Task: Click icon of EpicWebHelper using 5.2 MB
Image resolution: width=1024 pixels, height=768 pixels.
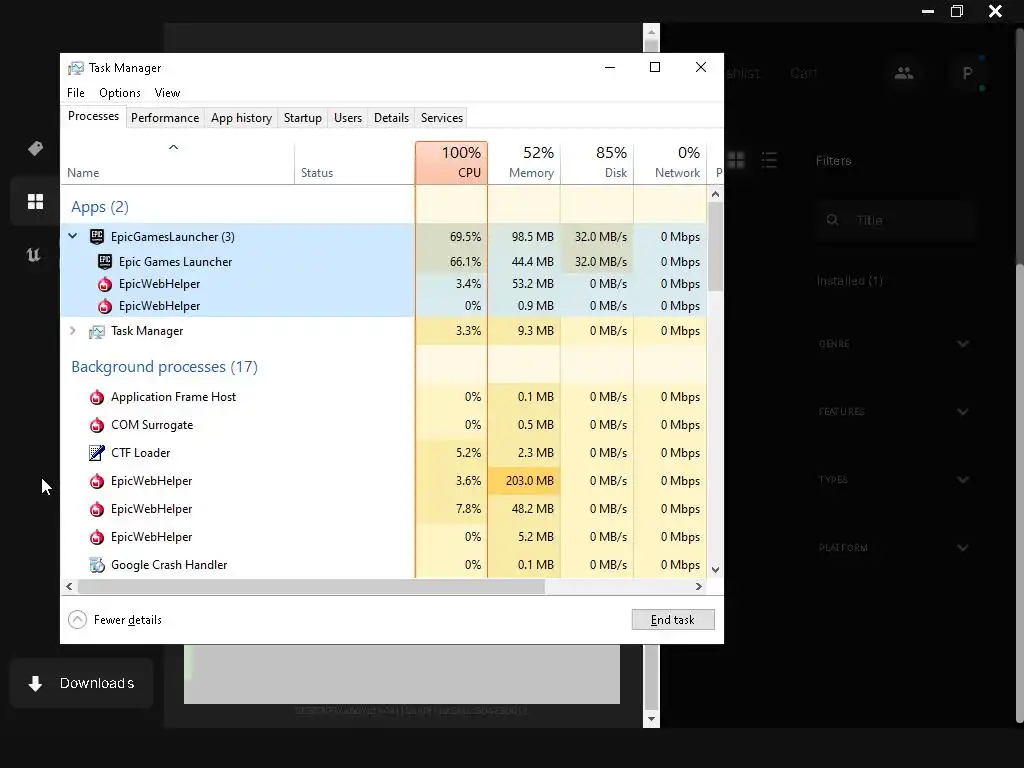Action: pyautogui.click(x=97, y=537)
